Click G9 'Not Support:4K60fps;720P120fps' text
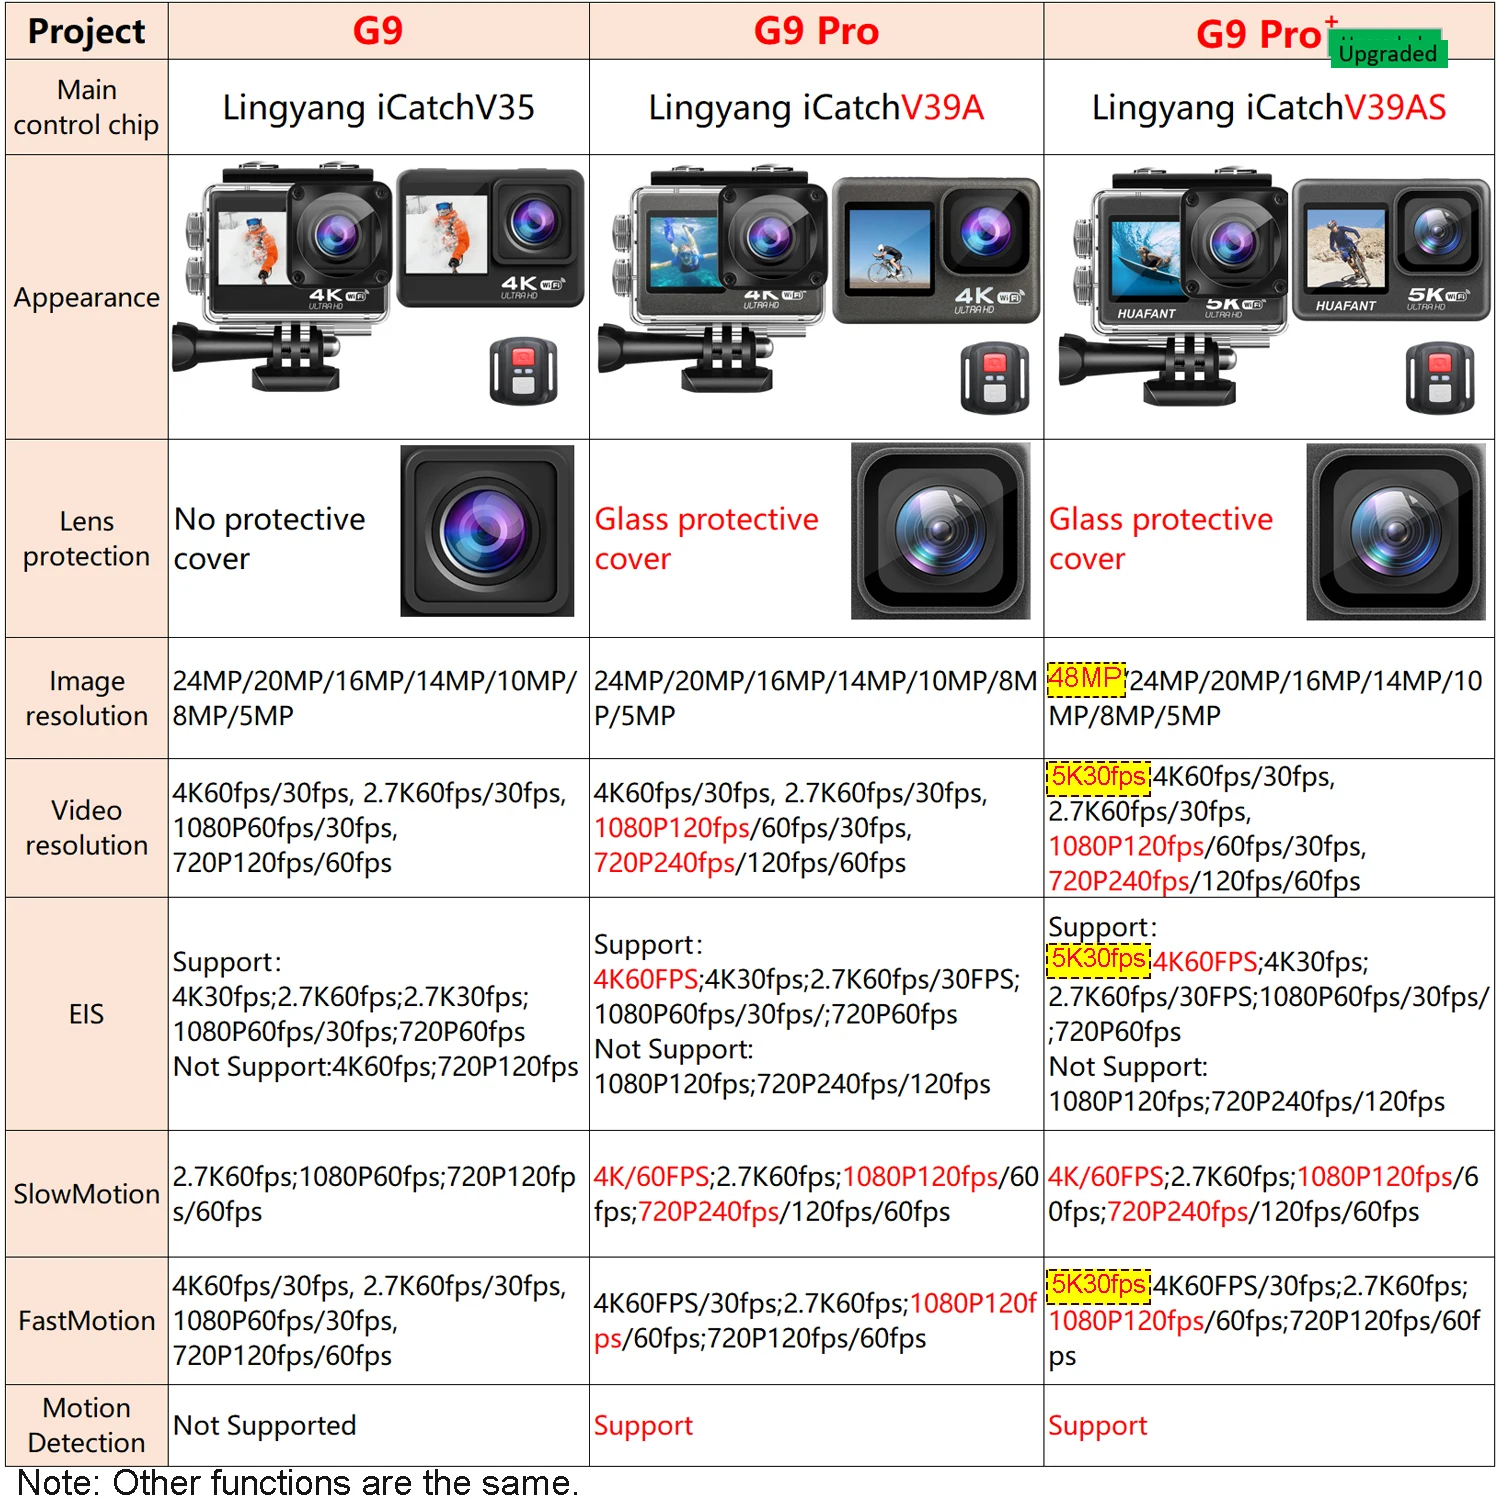 (x=375, y=1067)
